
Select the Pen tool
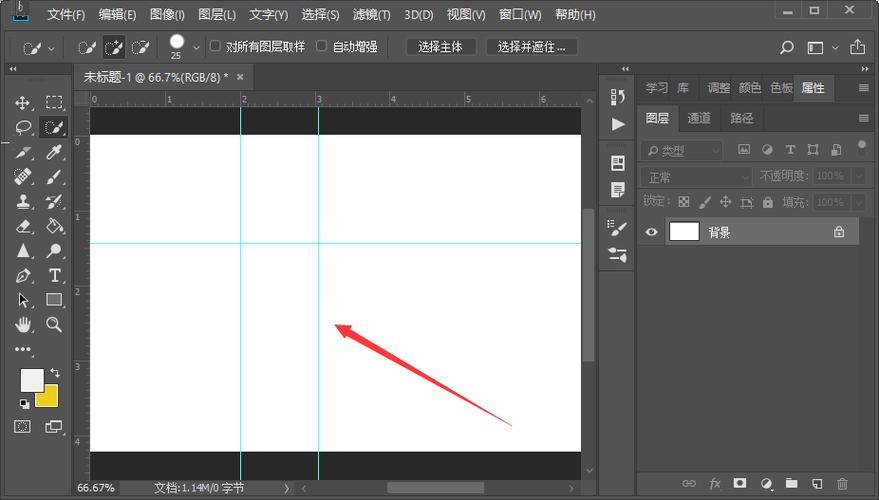[x=22, y=275]
